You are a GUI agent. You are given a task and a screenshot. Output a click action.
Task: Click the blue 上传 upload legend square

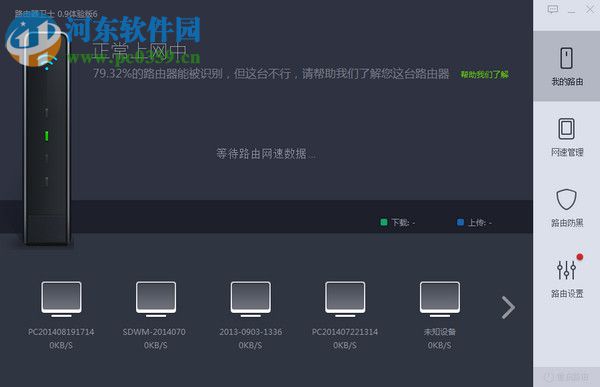coord(460,222)
